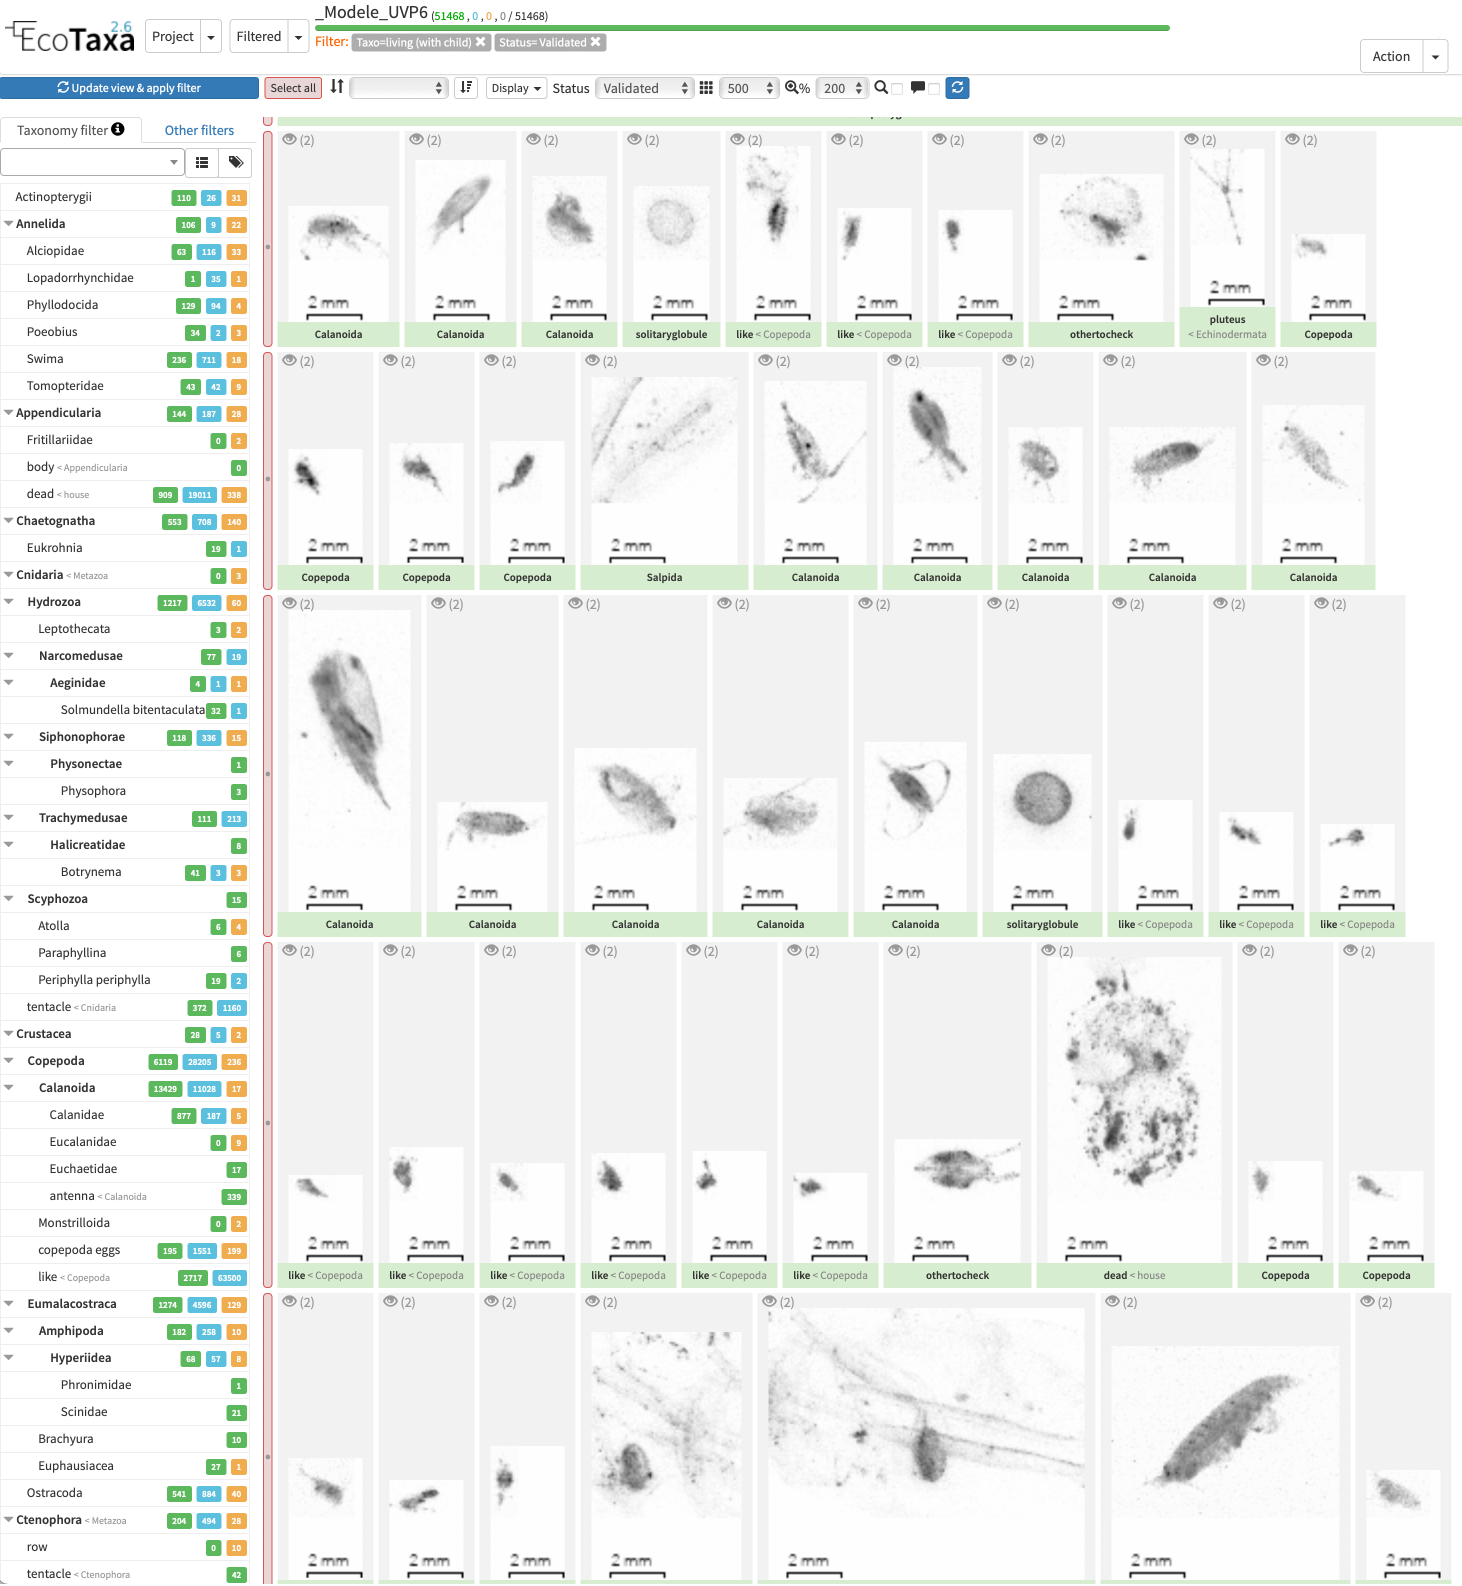Click Update view & apply filter button
This screenshot has height=1586, width=1462.
tap(129, 88)
